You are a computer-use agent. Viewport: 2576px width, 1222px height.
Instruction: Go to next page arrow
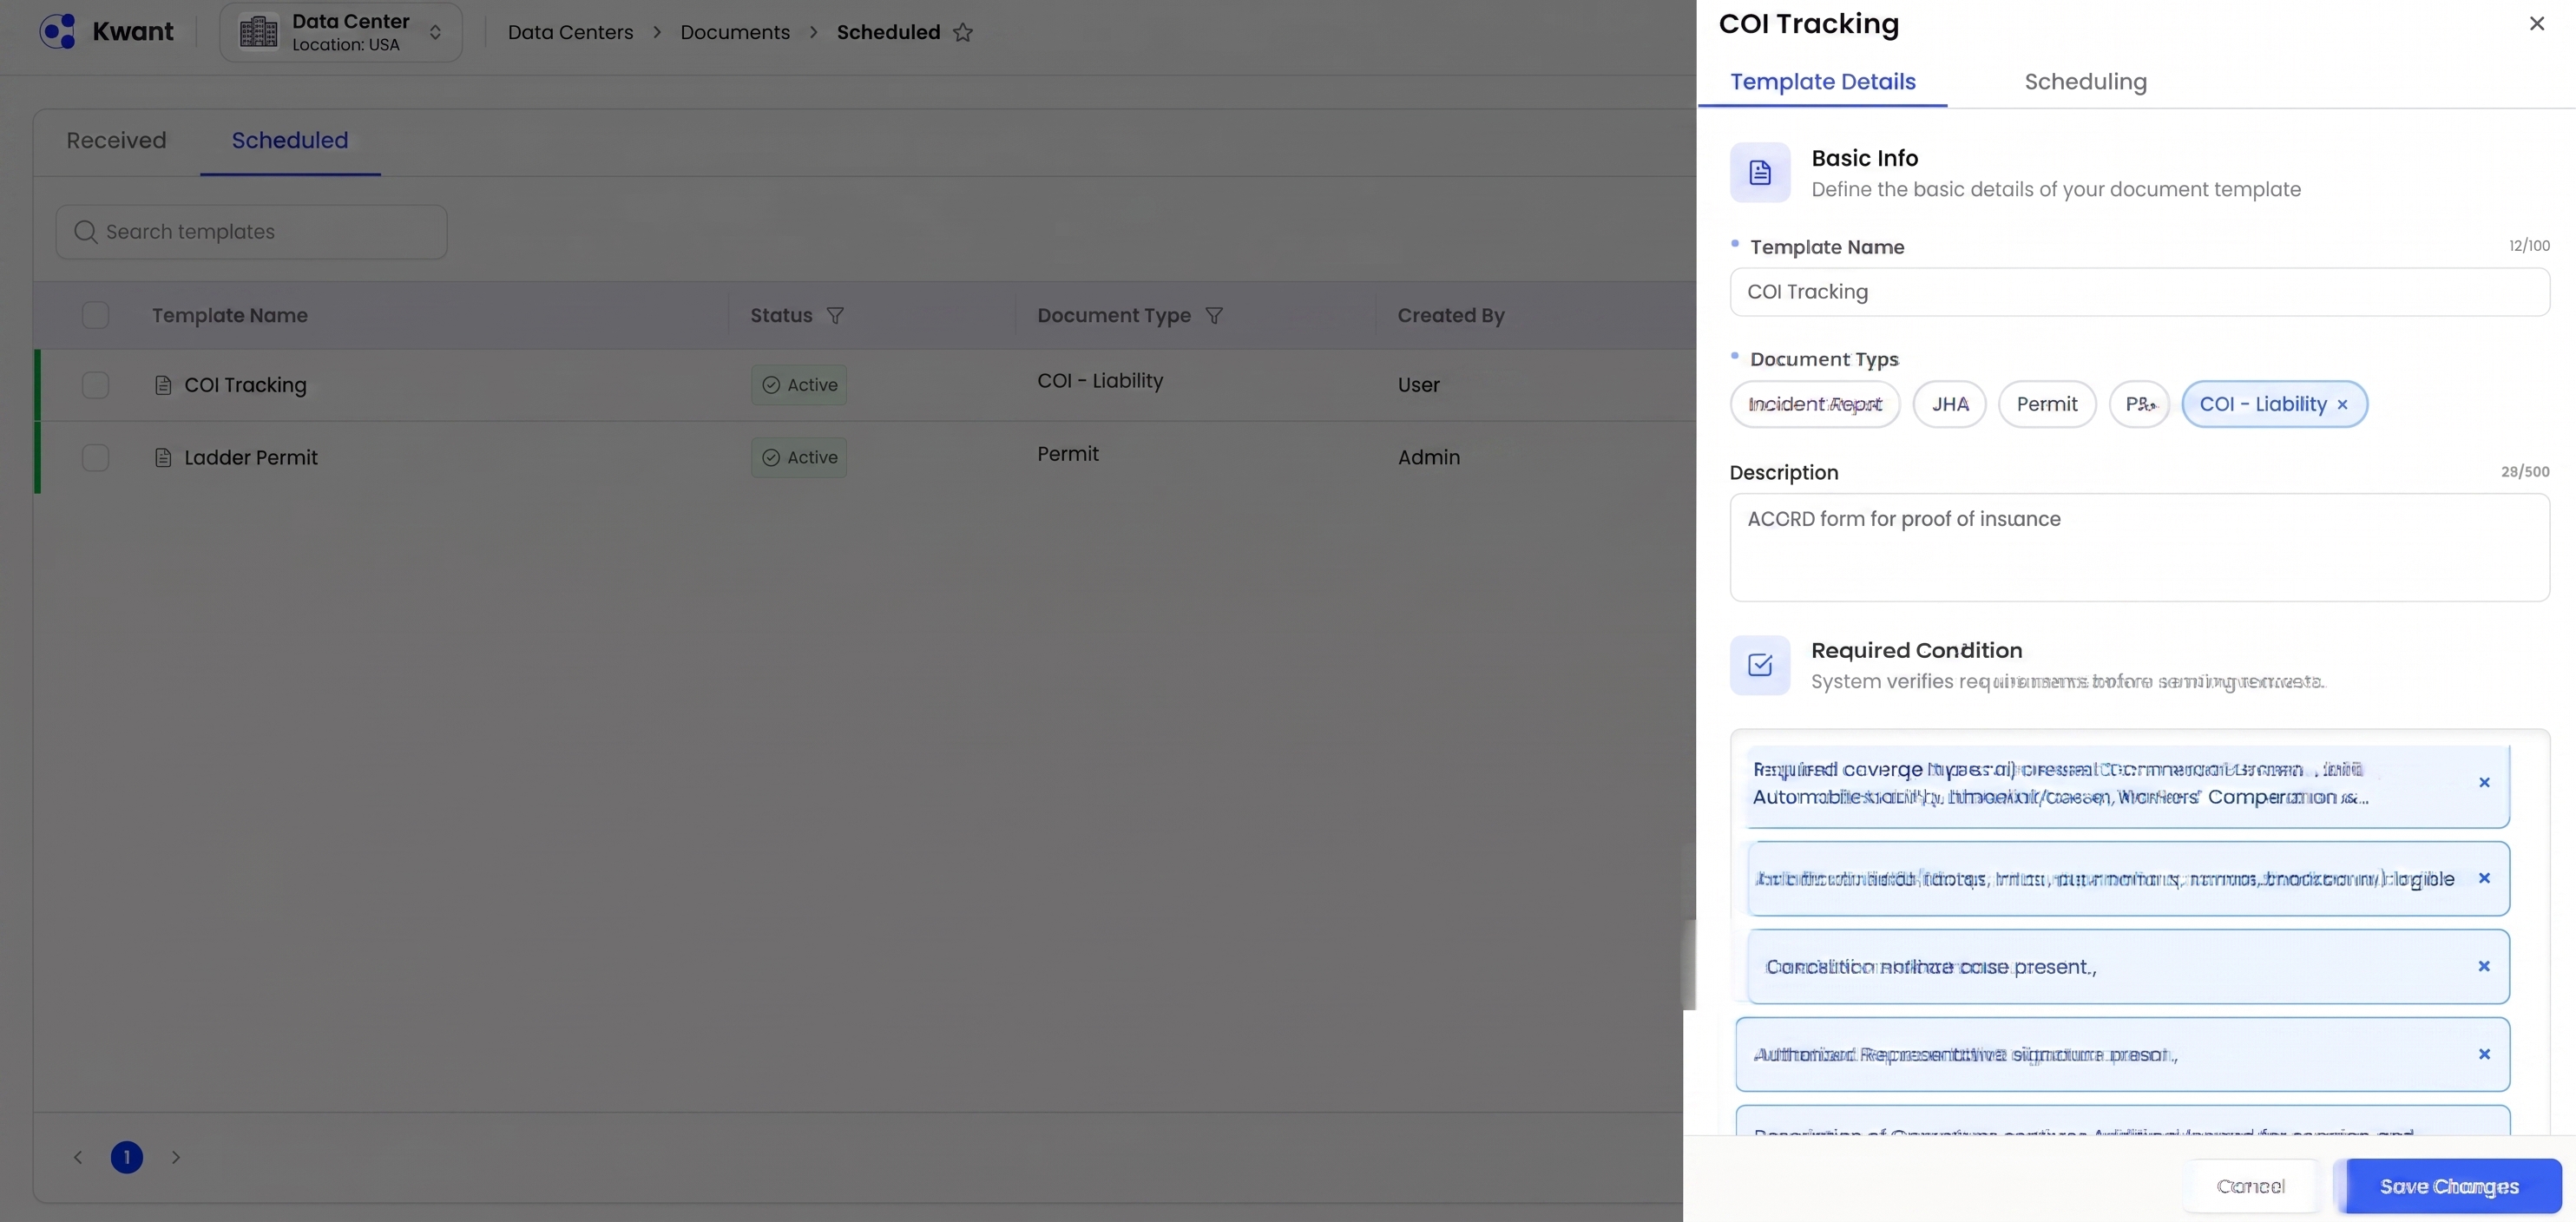point(176,1157)
